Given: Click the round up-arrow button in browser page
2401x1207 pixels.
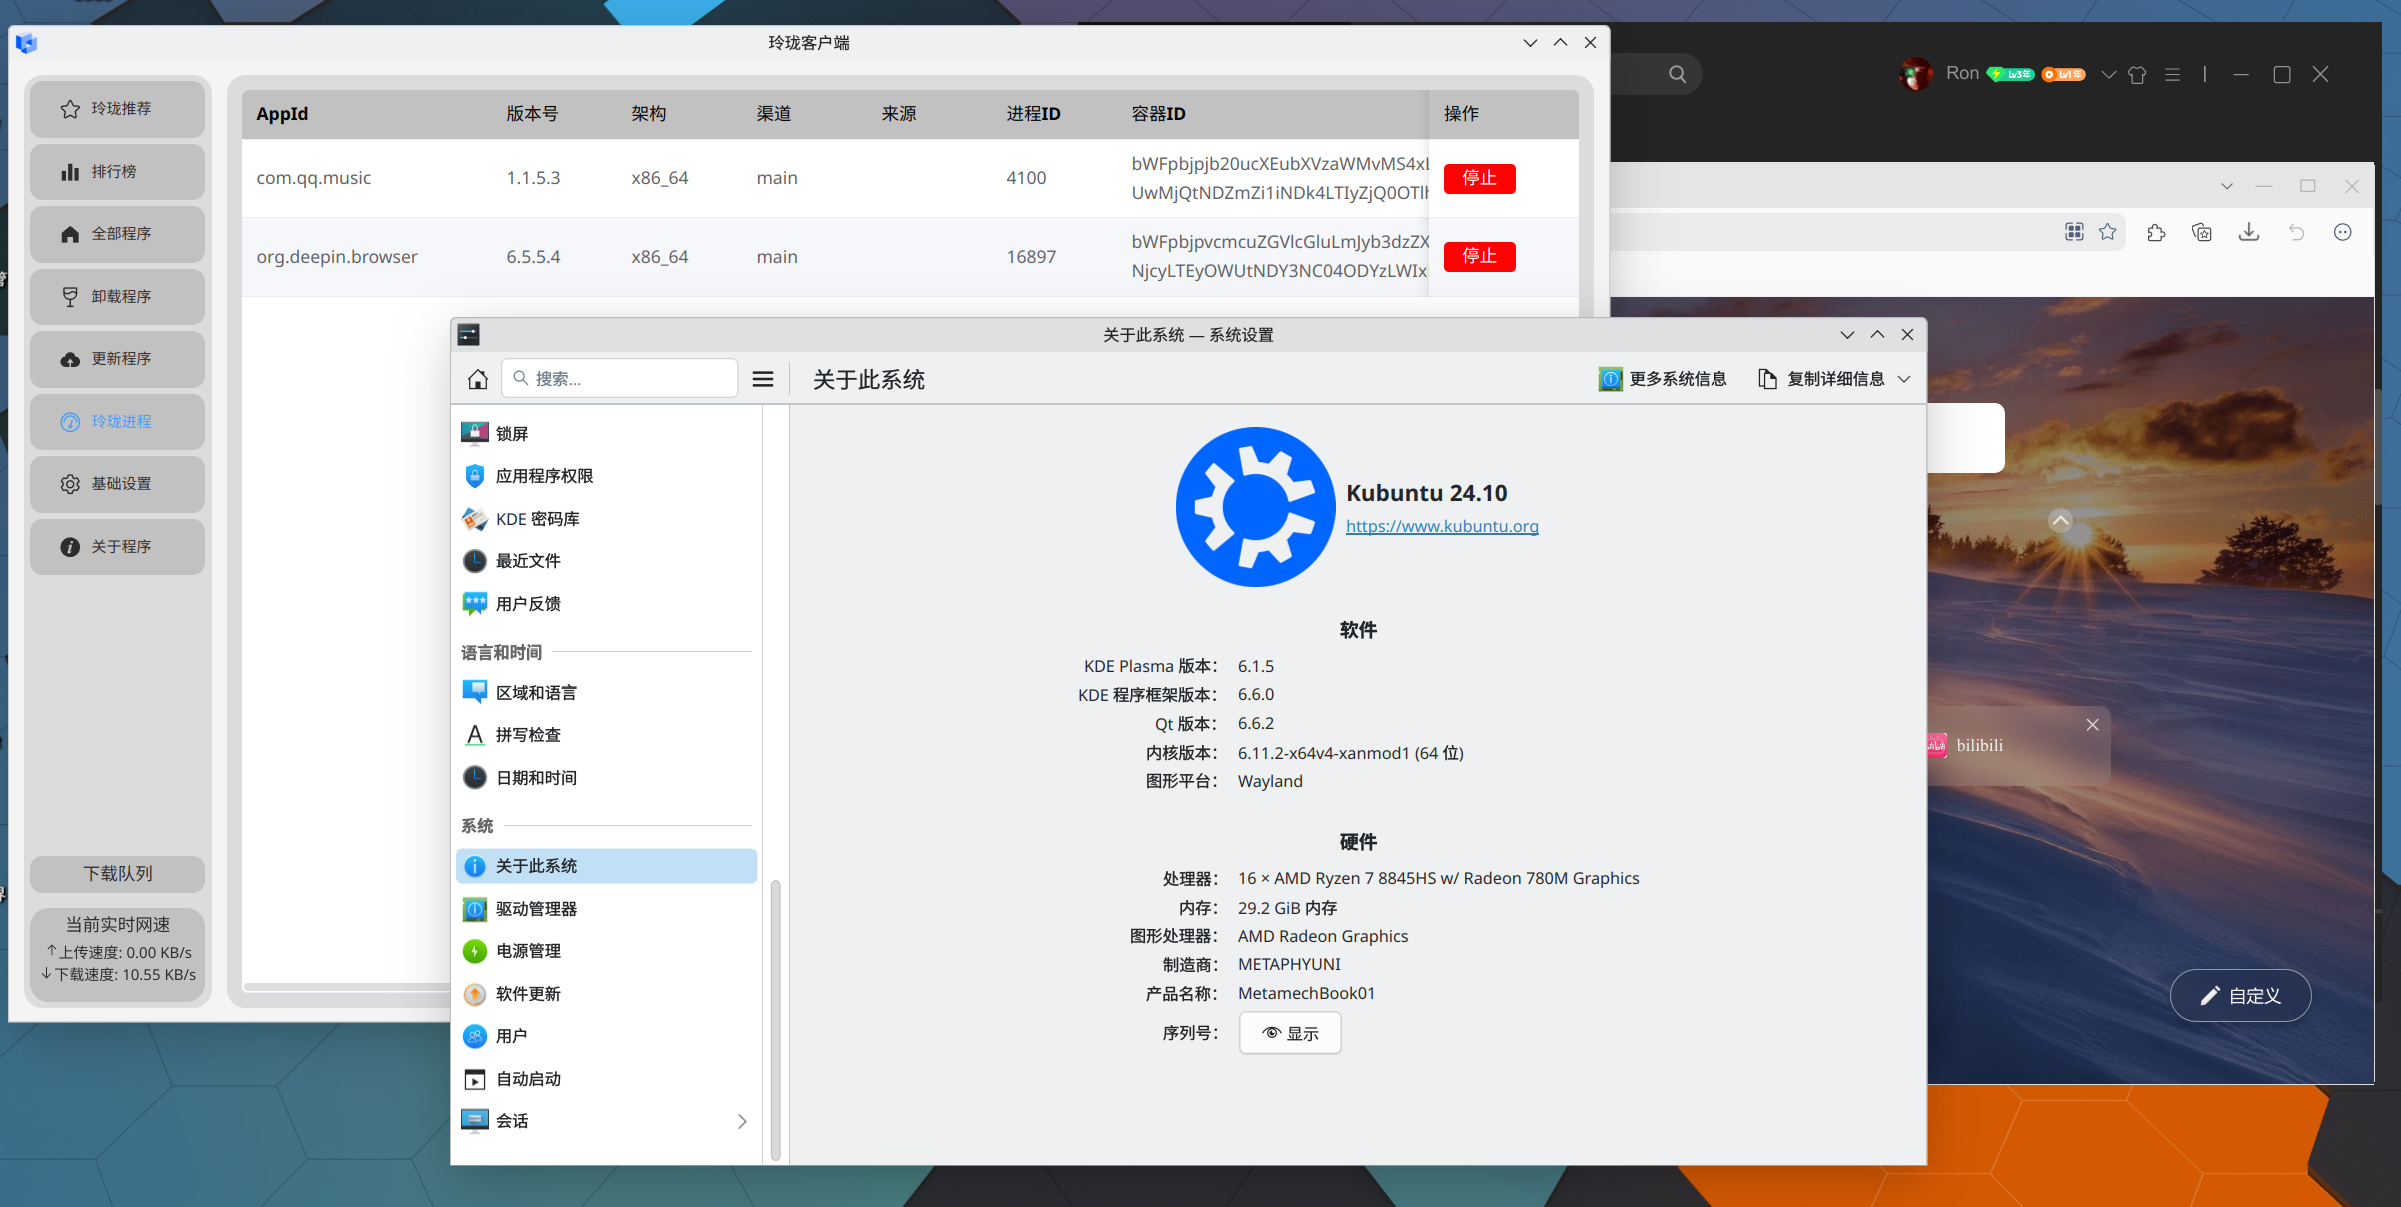Looking at the screenshot, I should pyautogui.click(x=2060, y=520).
